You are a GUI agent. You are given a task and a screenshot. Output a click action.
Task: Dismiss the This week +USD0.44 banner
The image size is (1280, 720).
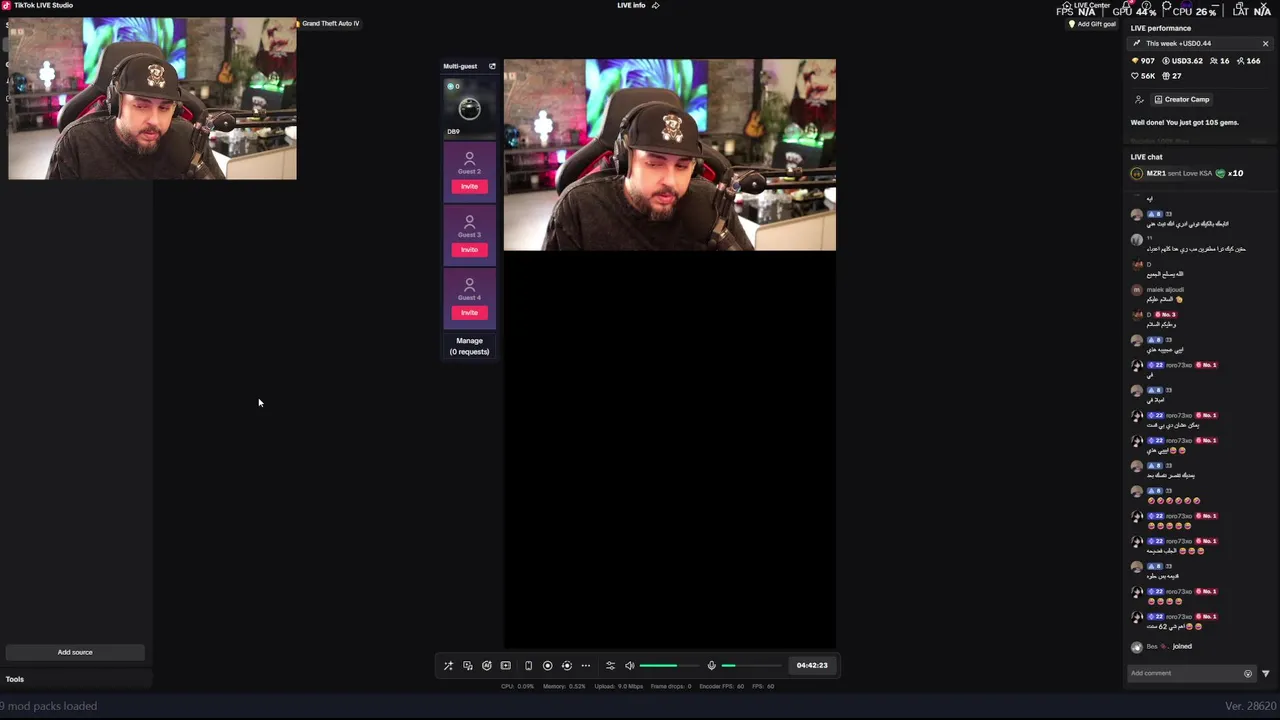tap(1265, 44)
